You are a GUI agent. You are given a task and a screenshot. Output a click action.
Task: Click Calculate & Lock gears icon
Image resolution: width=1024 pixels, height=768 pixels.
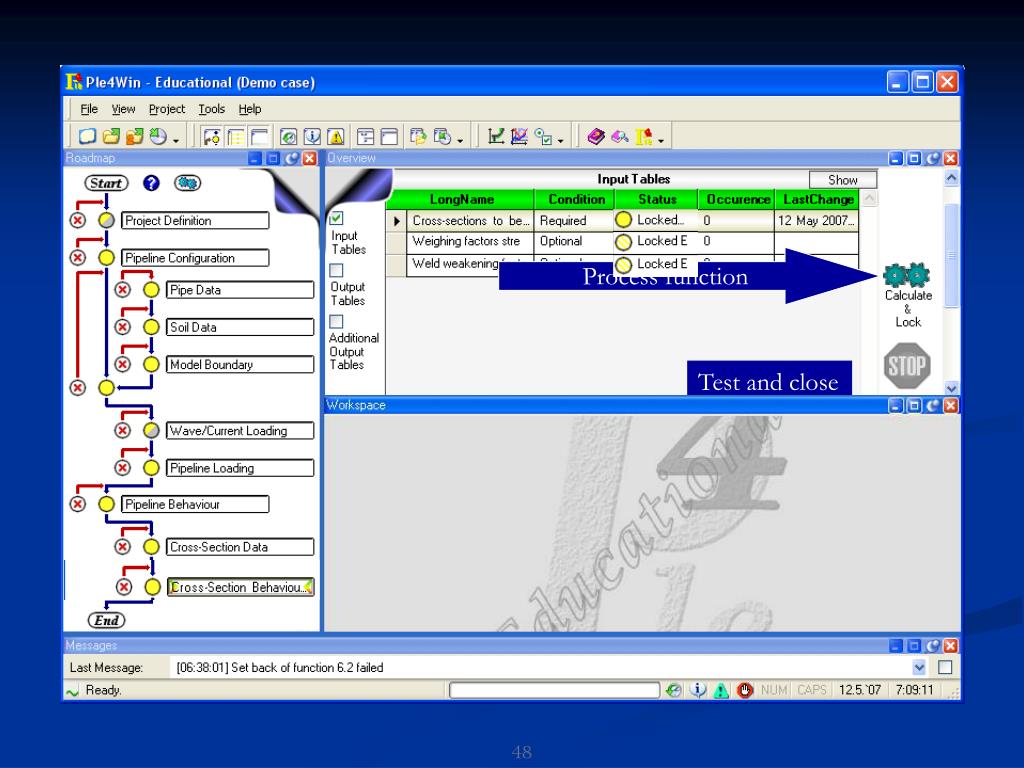pyautogui.click(x=906, y=275)
